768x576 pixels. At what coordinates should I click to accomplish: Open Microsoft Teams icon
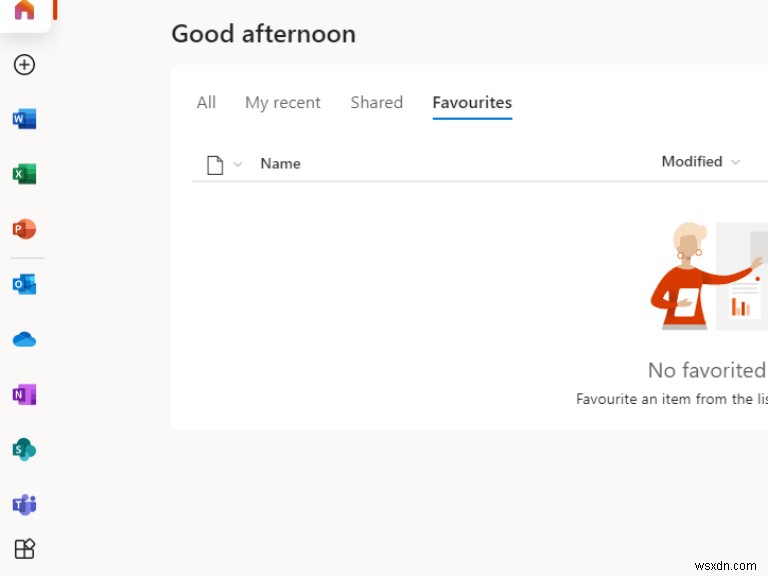[24, 504]
